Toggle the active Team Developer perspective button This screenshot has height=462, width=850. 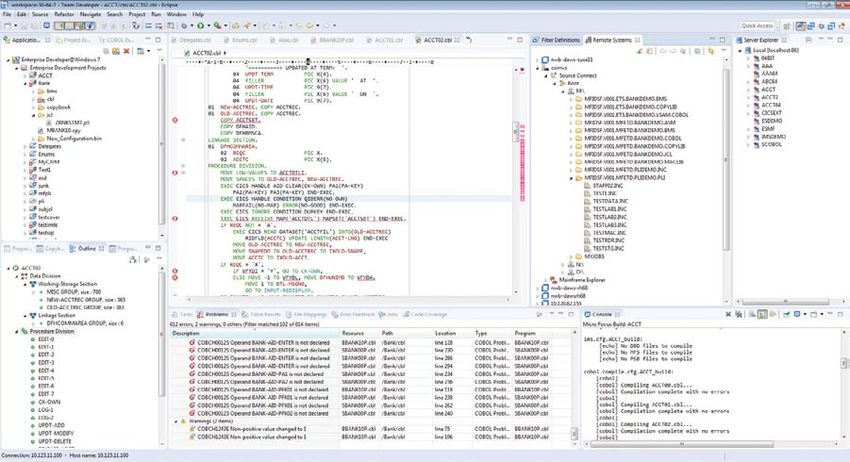801,25
